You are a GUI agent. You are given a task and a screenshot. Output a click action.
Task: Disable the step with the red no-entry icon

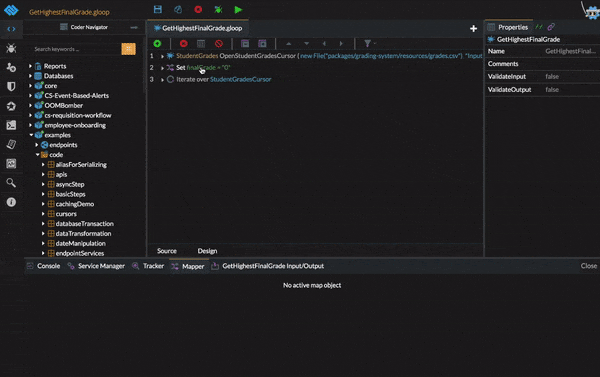(219, 44)
